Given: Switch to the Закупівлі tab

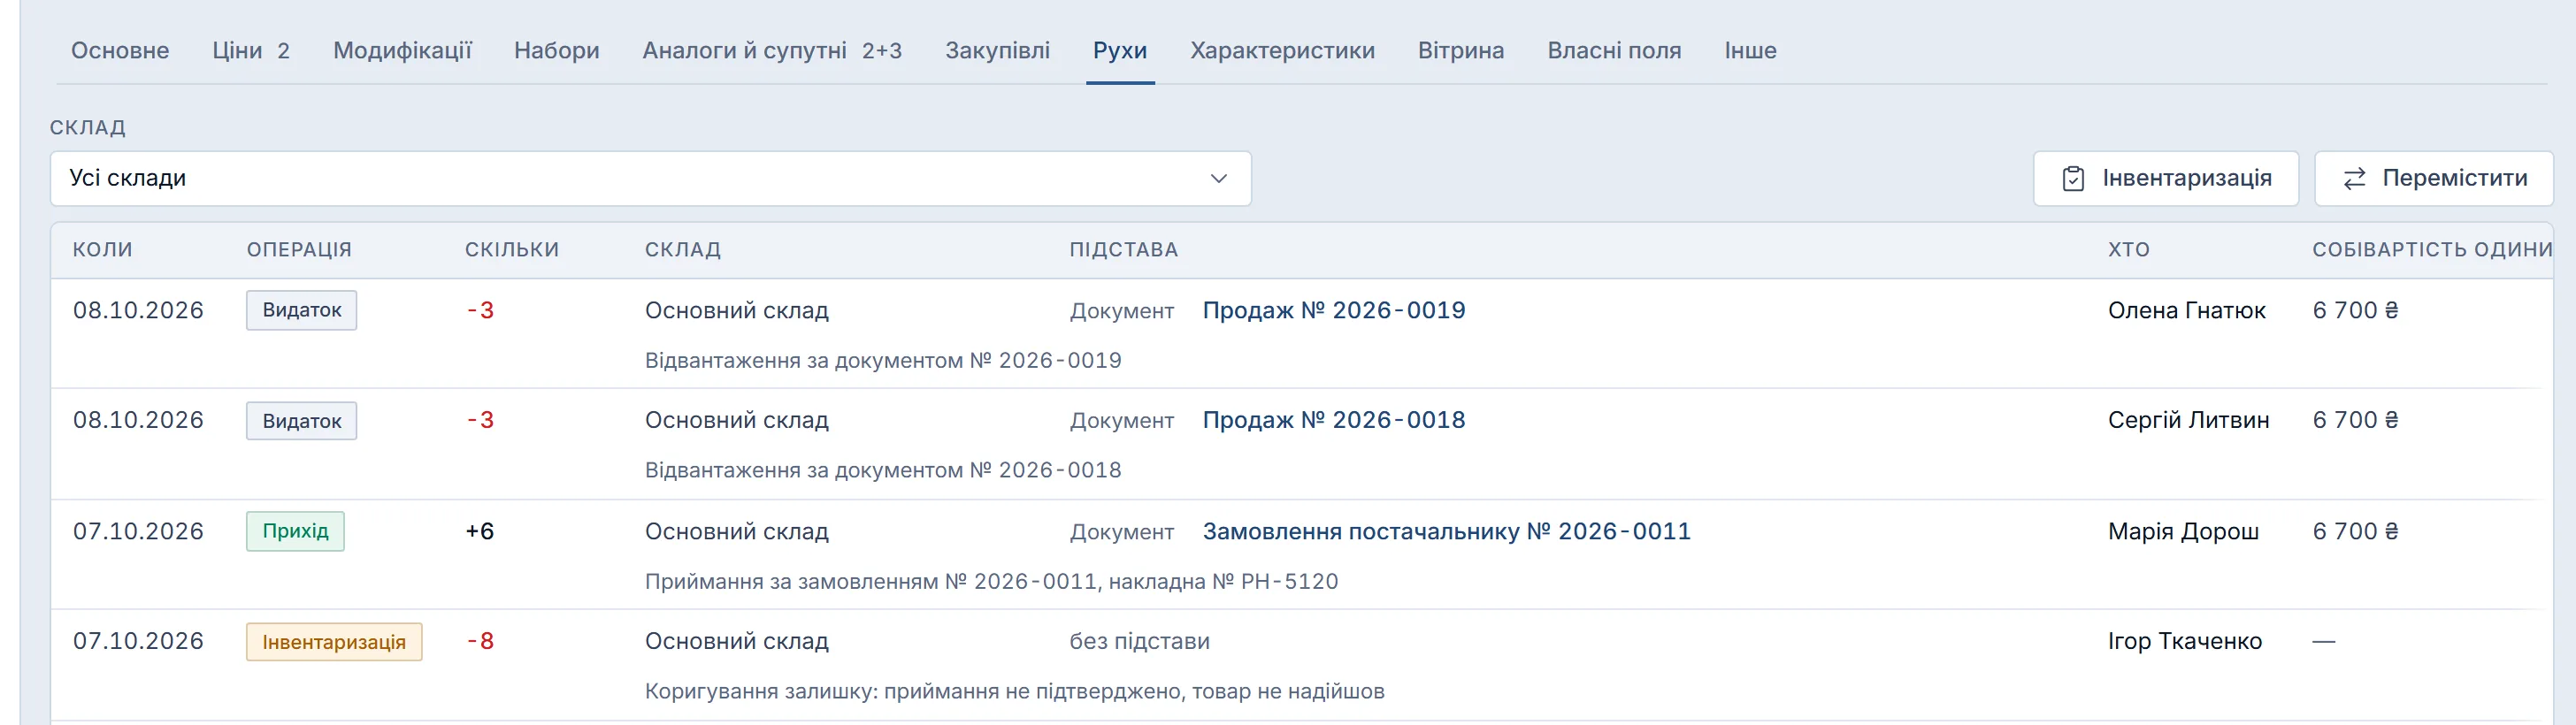Looking at the screenshot, I should [998, 51].
